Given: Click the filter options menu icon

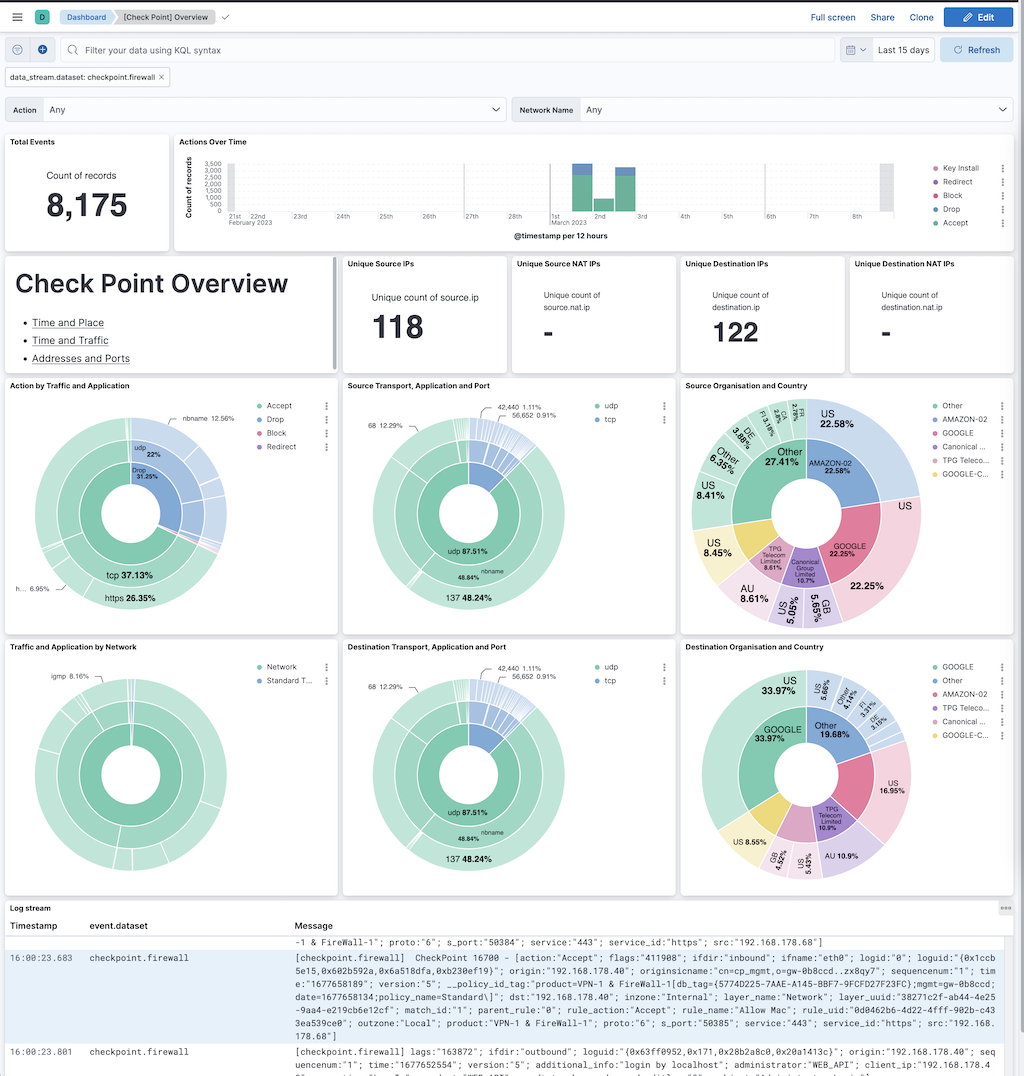Looking at the screenshot, I should click(x=18, y=50).
